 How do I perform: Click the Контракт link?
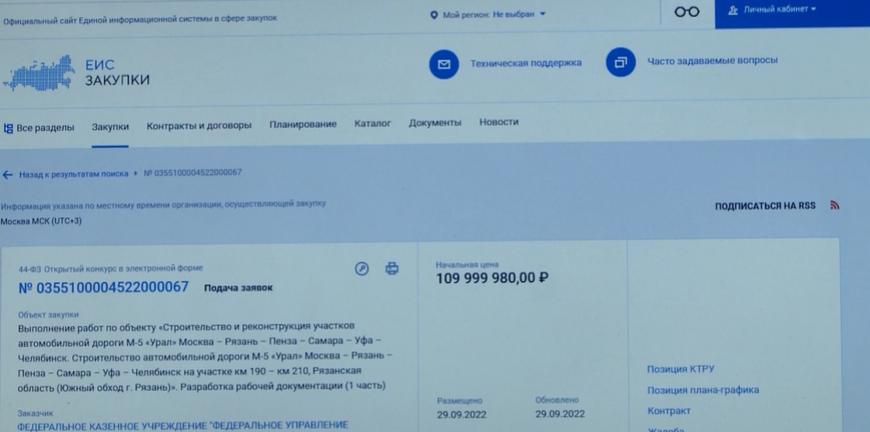tap(669, 411)
